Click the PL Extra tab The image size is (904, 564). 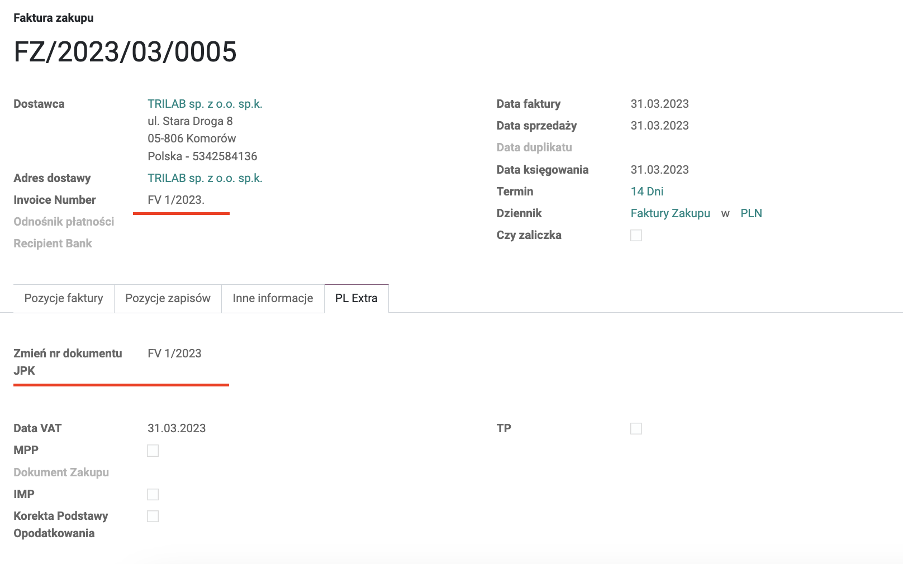356,298
